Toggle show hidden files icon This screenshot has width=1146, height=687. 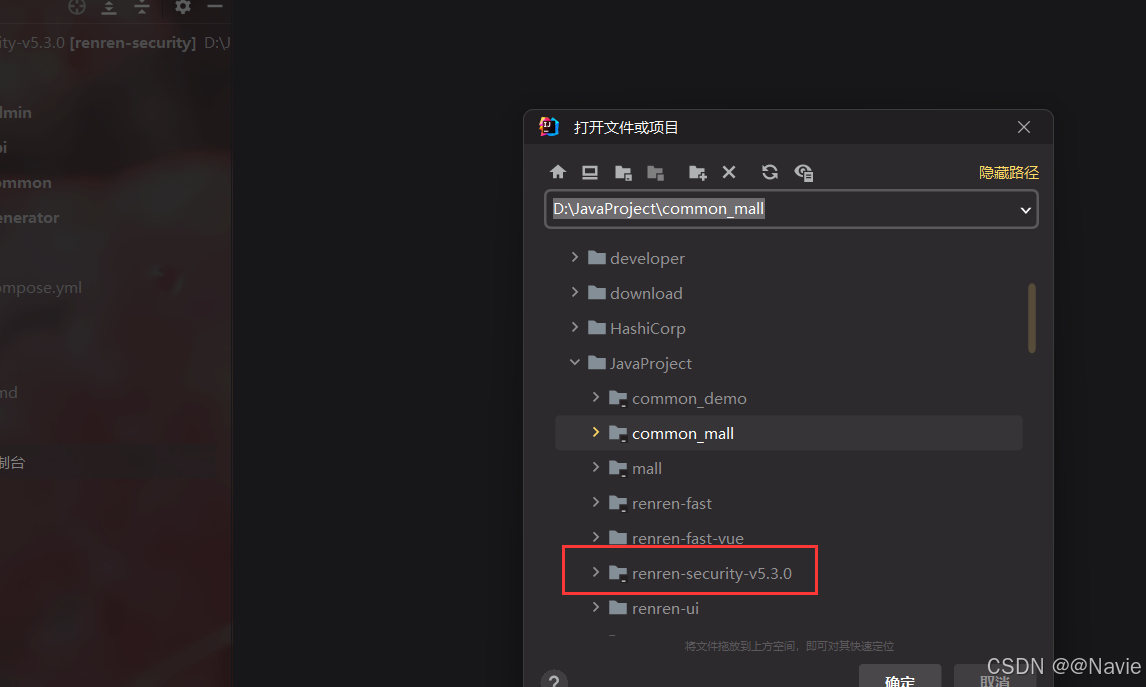(x=804, y=172)
